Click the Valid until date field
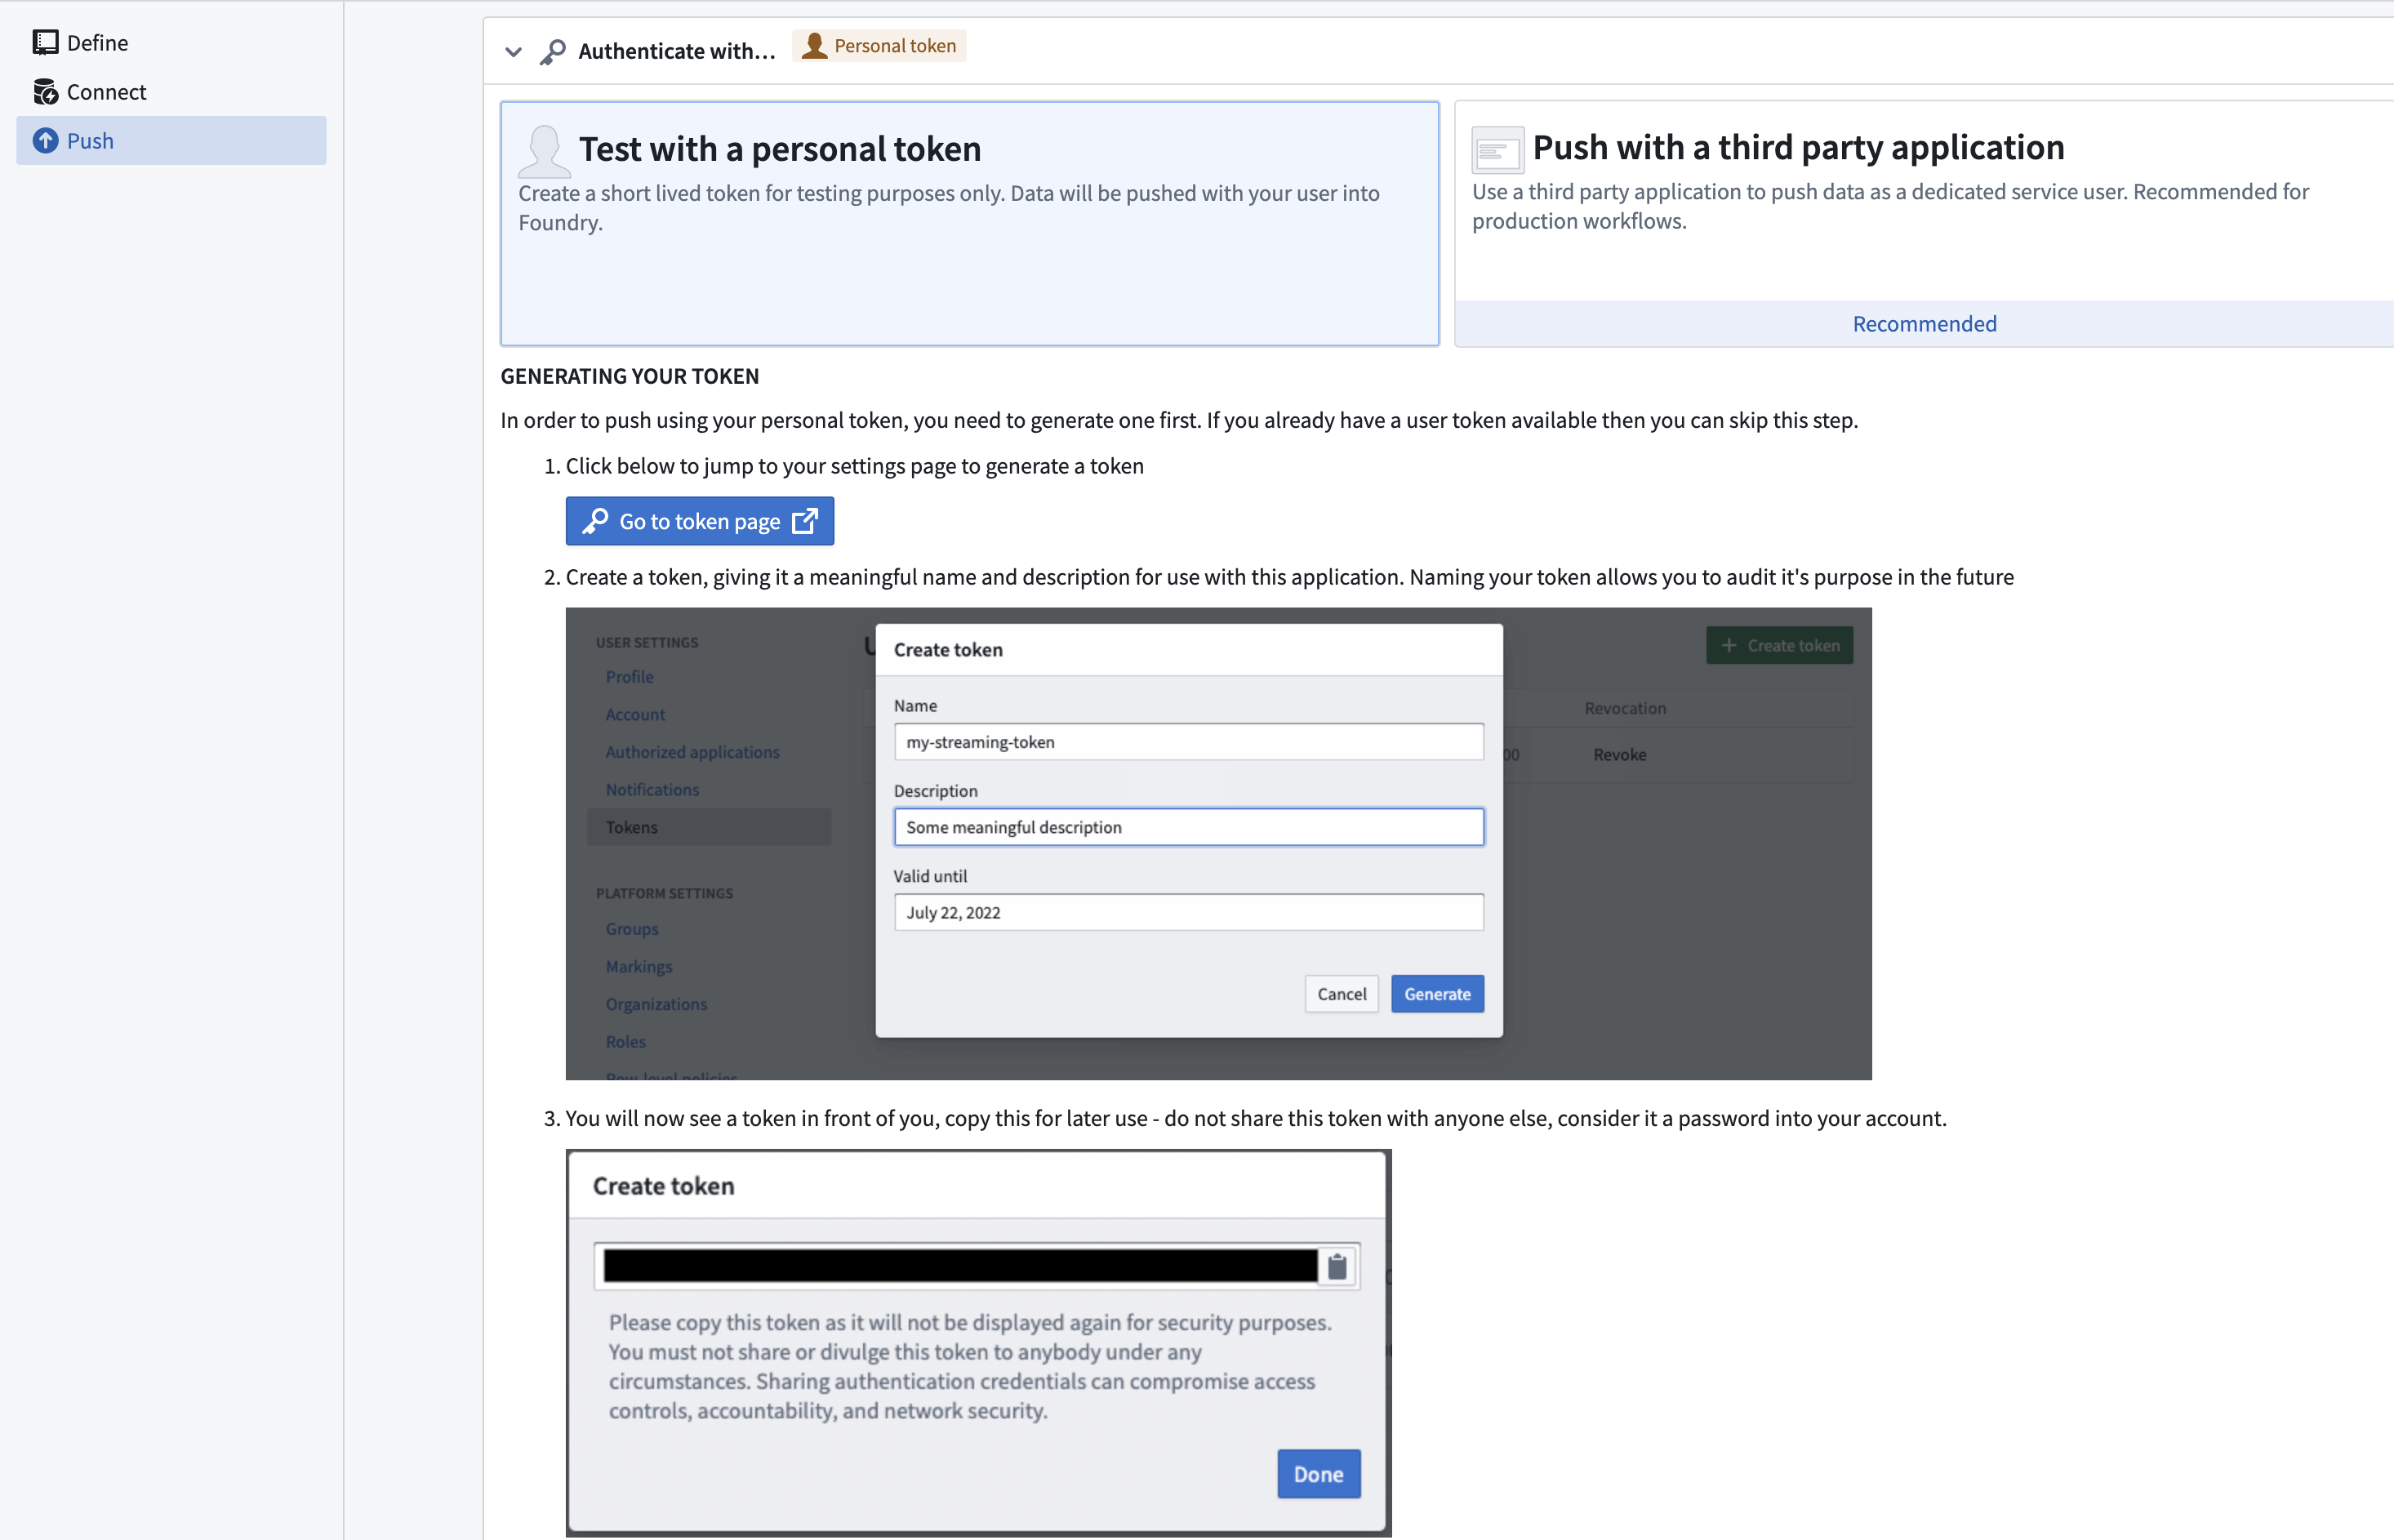The height and width of the screenshot is (1540, 2394). [x=1188, y=911]
